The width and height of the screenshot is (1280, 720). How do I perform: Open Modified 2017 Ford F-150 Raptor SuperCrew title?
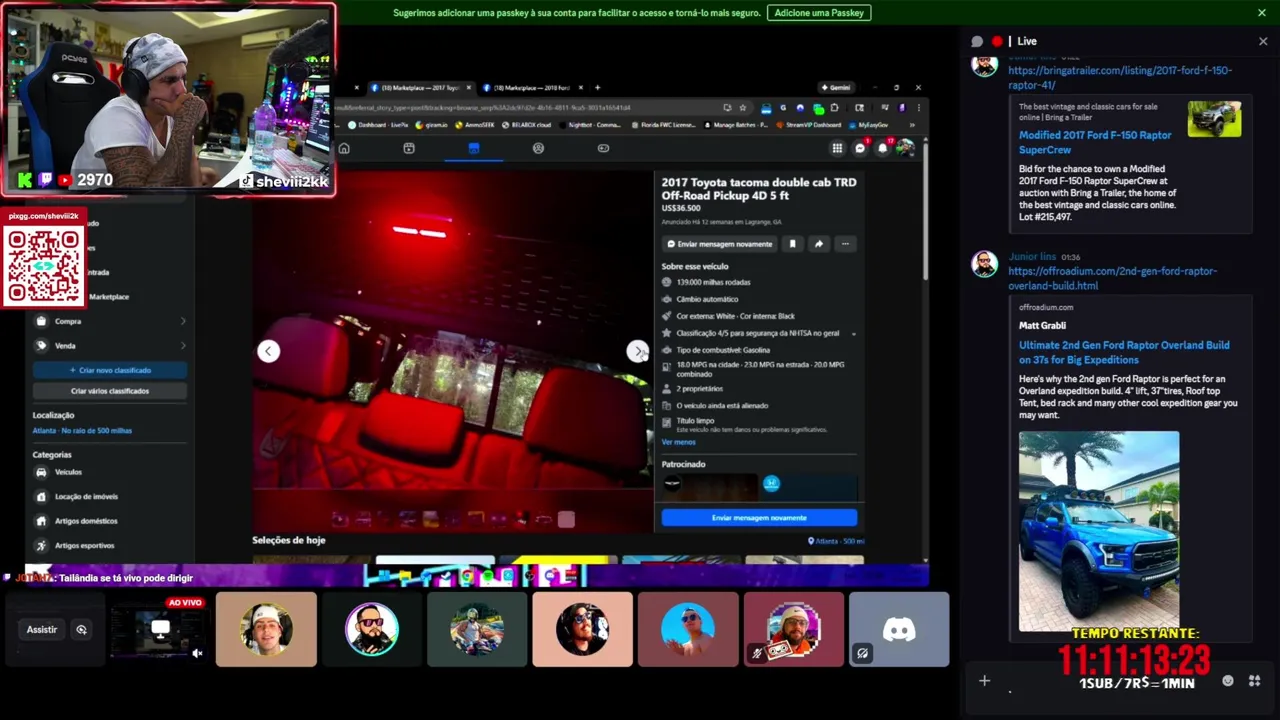(1095, 142)
